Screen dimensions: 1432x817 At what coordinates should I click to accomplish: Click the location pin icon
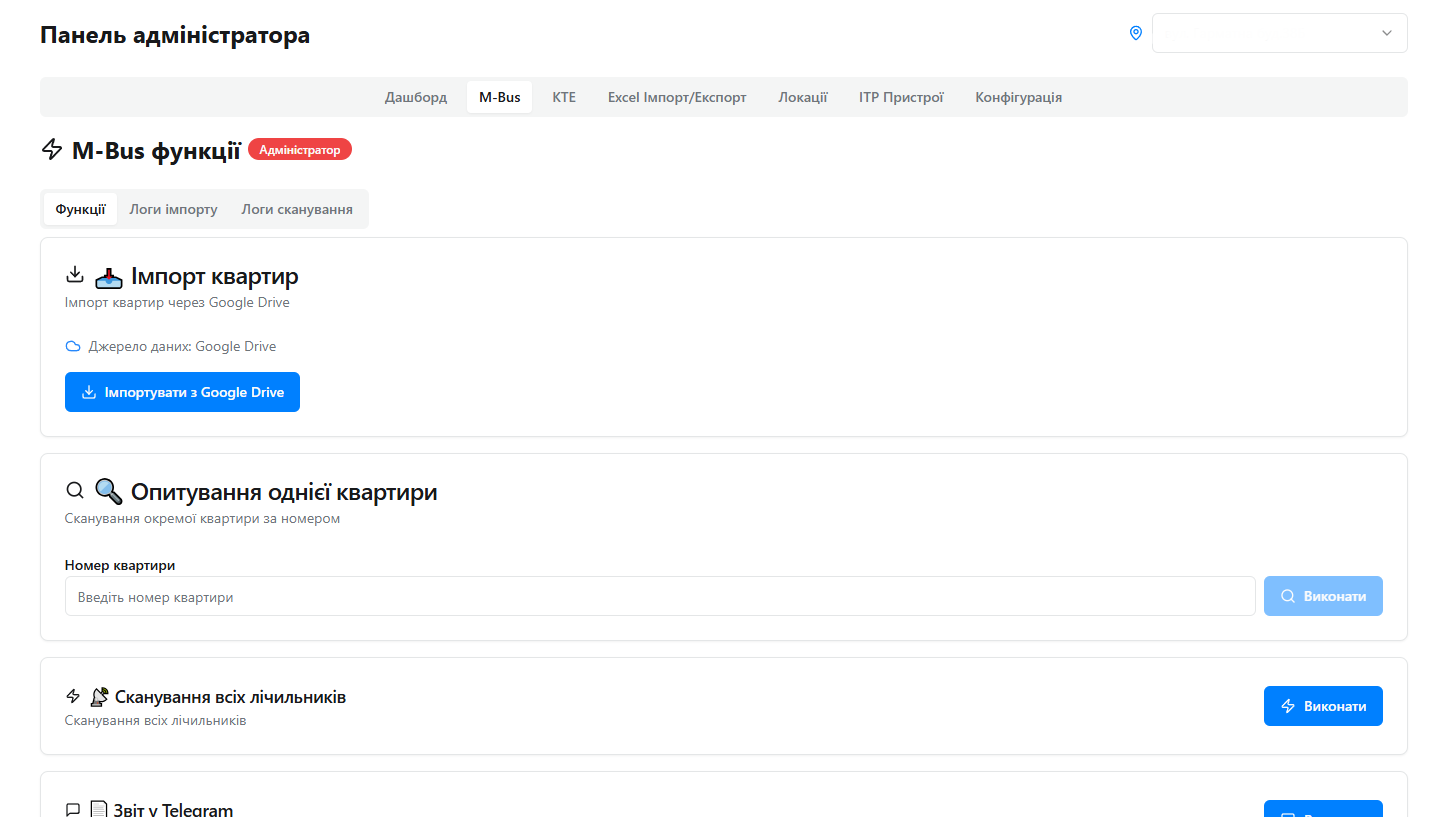[x=1135, y=33]
